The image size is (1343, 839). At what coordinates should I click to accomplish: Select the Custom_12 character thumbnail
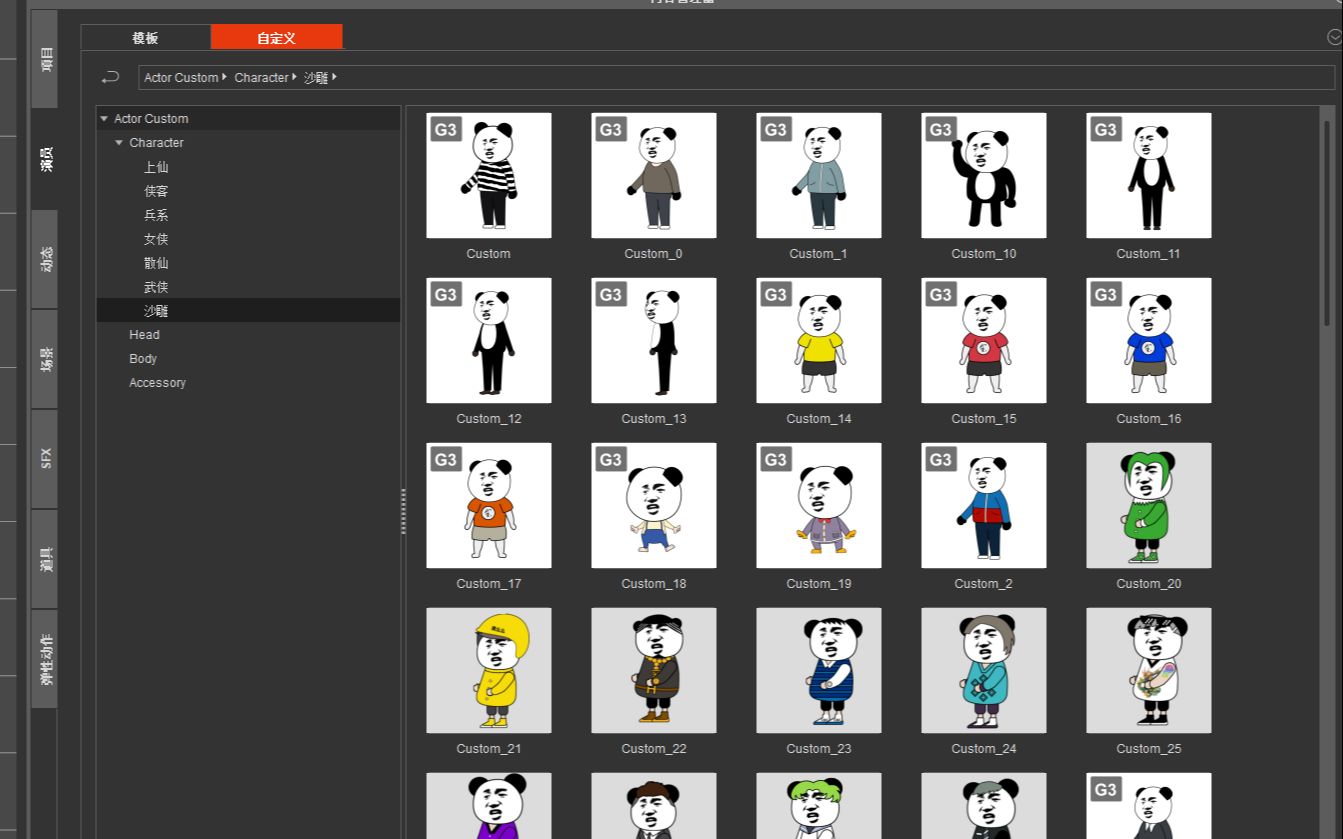pyautogui.click(x=489, y=340)
